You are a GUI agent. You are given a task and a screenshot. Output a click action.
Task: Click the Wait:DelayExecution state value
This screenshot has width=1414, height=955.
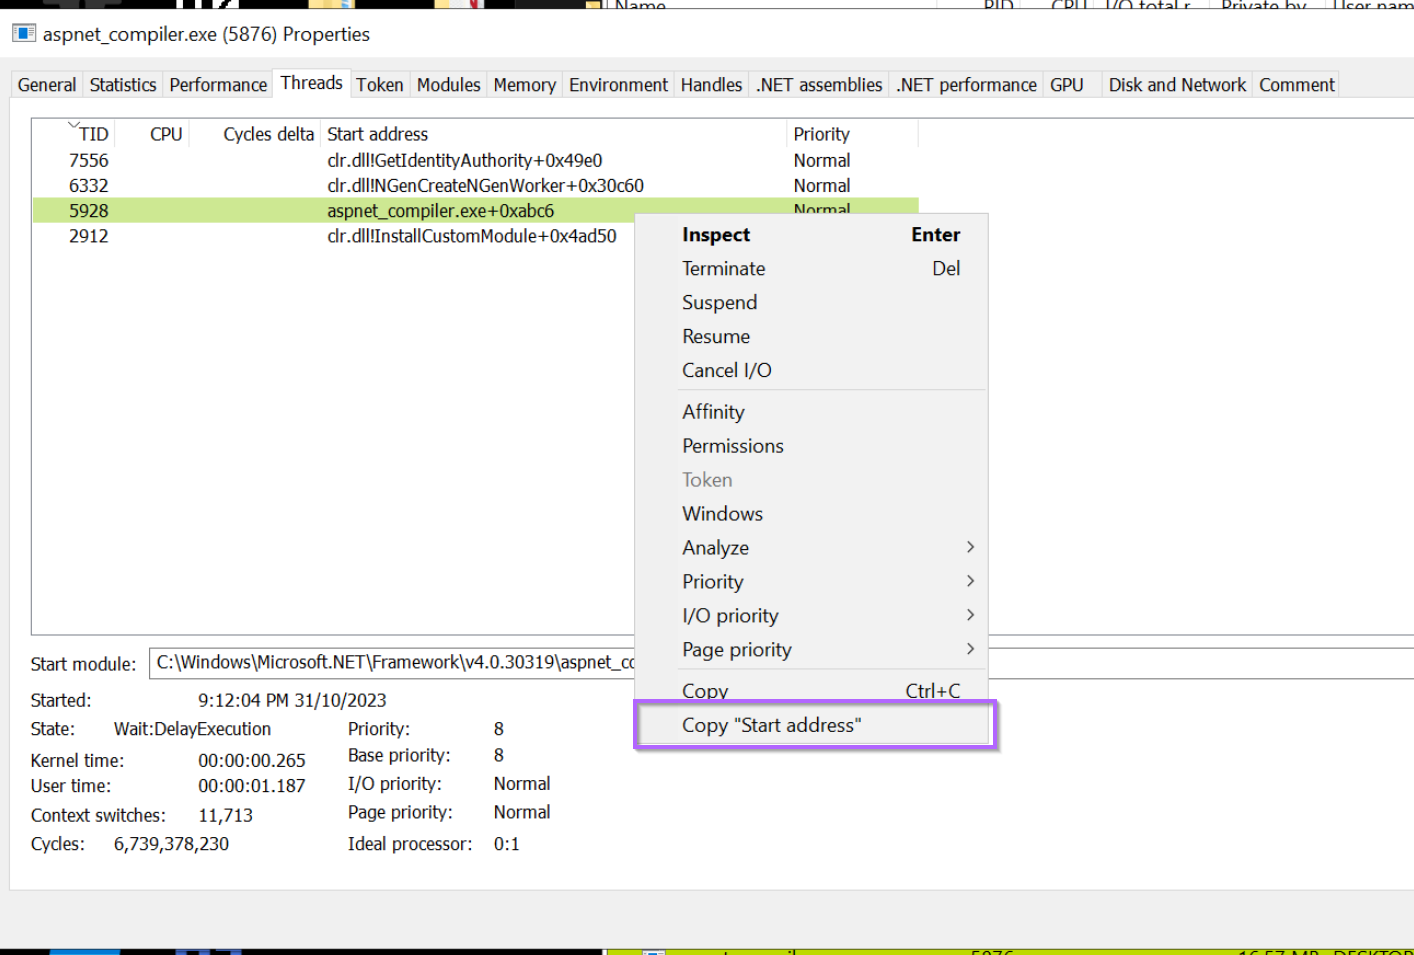pyautogui.click(x=192, y=729)
